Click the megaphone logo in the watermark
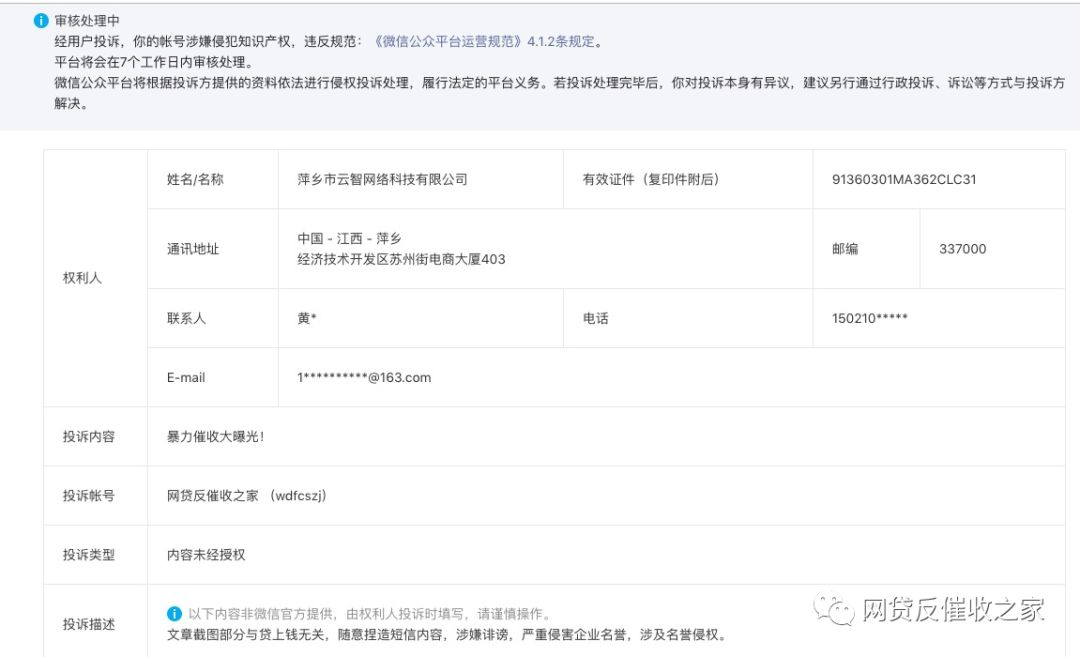 click(x=836, y=608)
